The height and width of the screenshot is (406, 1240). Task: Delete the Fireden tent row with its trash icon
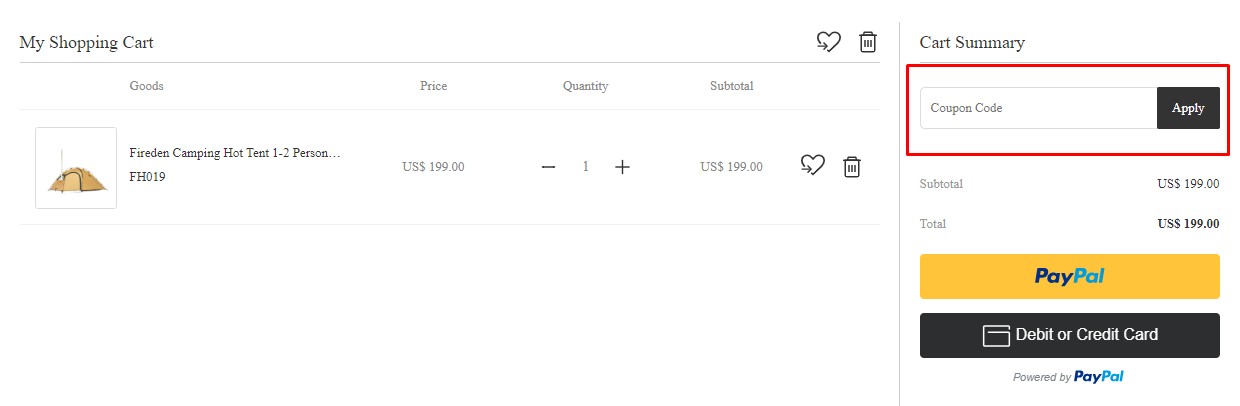pos(852,167)
